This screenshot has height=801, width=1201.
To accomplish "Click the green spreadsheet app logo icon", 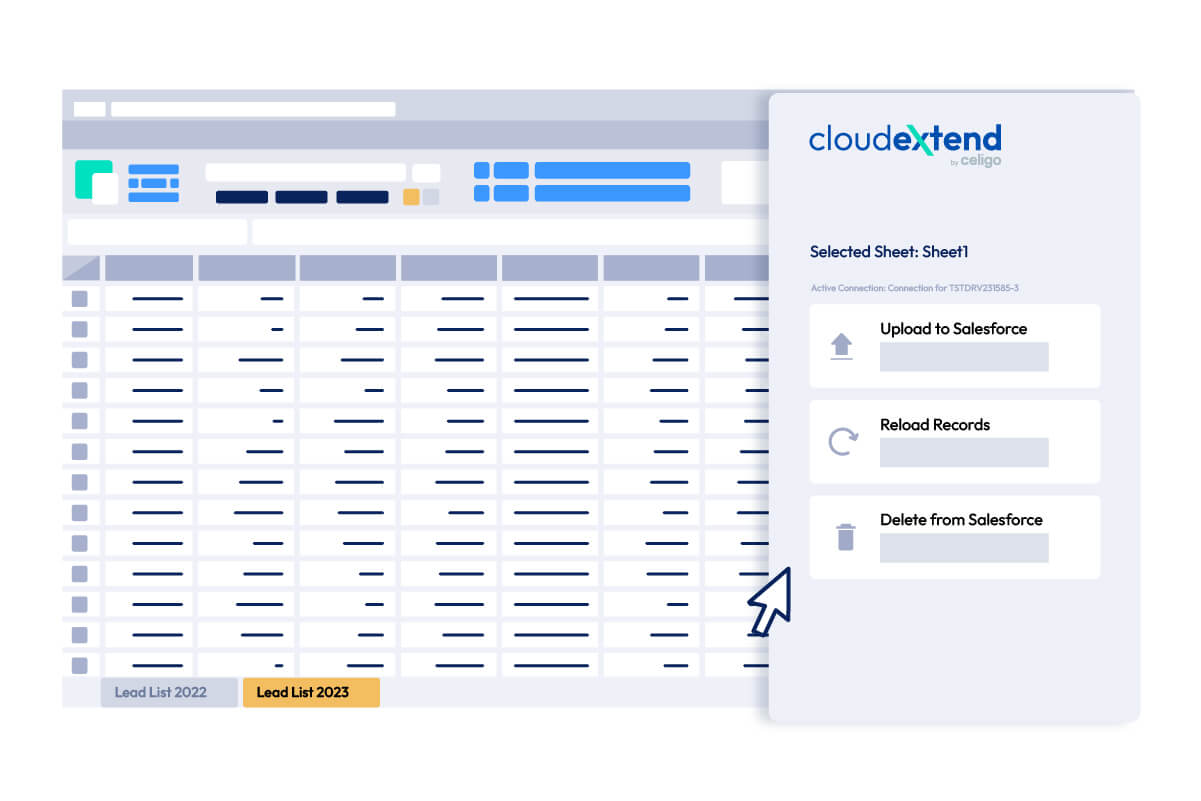I will point(96,182).
